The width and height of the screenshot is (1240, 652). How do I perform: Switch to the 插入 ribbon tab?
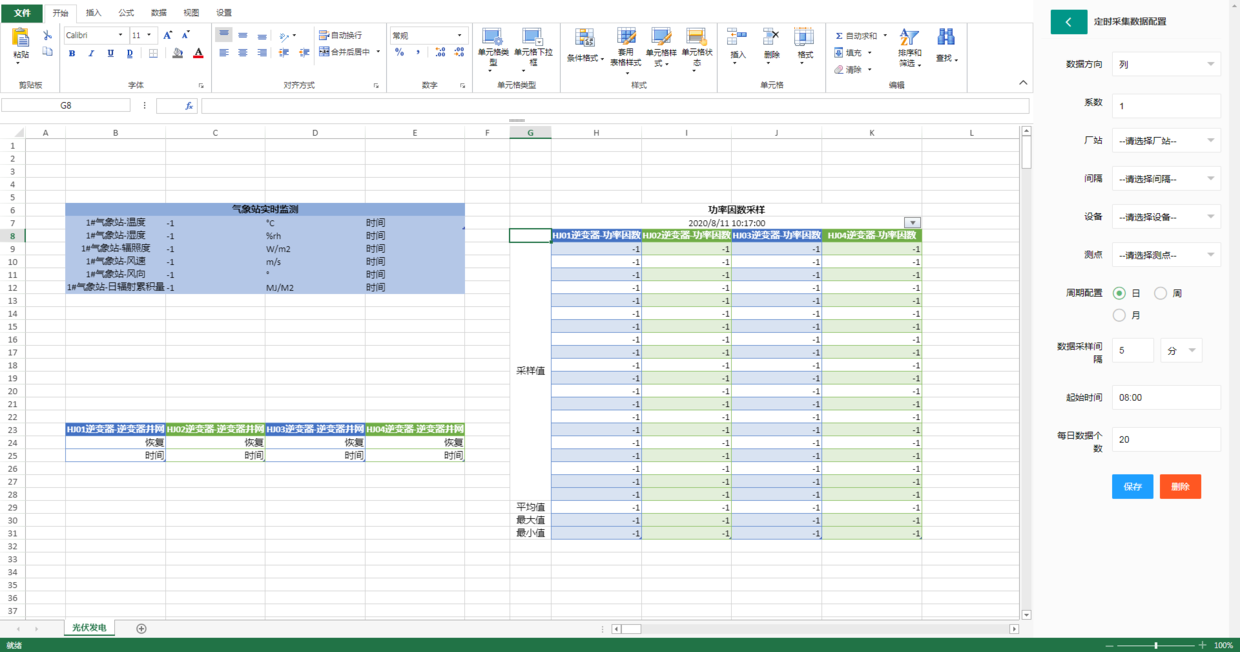click(x=94, y=13)
